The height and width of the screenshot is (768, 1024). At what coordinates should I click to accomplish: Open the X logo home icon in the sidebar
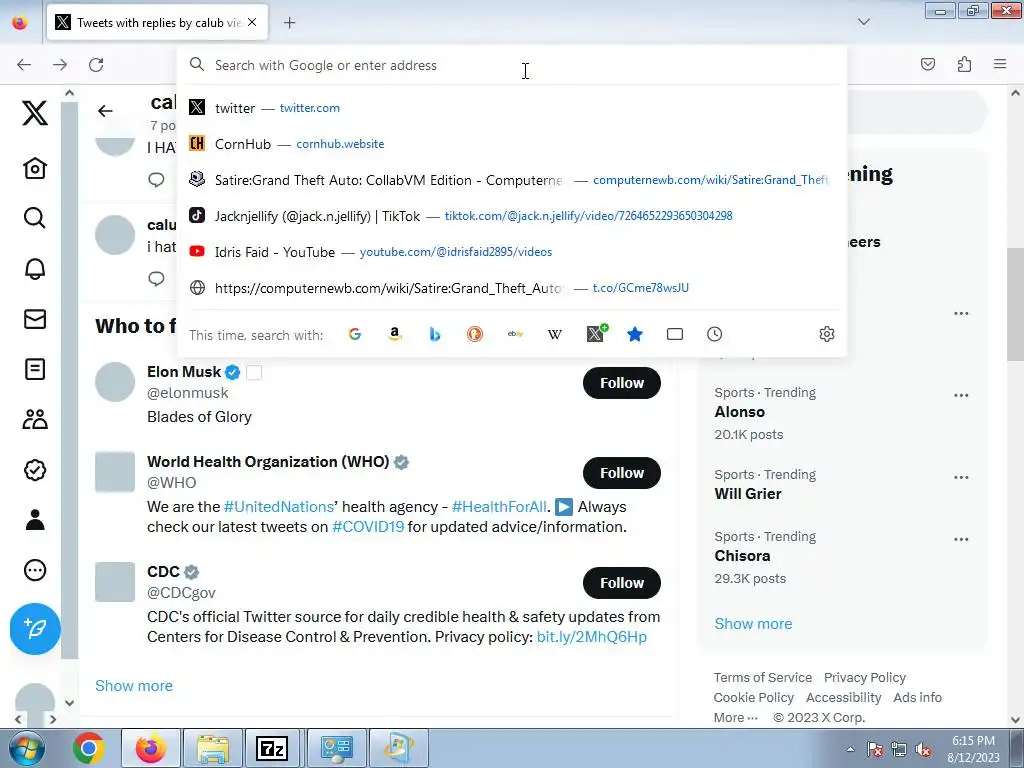35,113
